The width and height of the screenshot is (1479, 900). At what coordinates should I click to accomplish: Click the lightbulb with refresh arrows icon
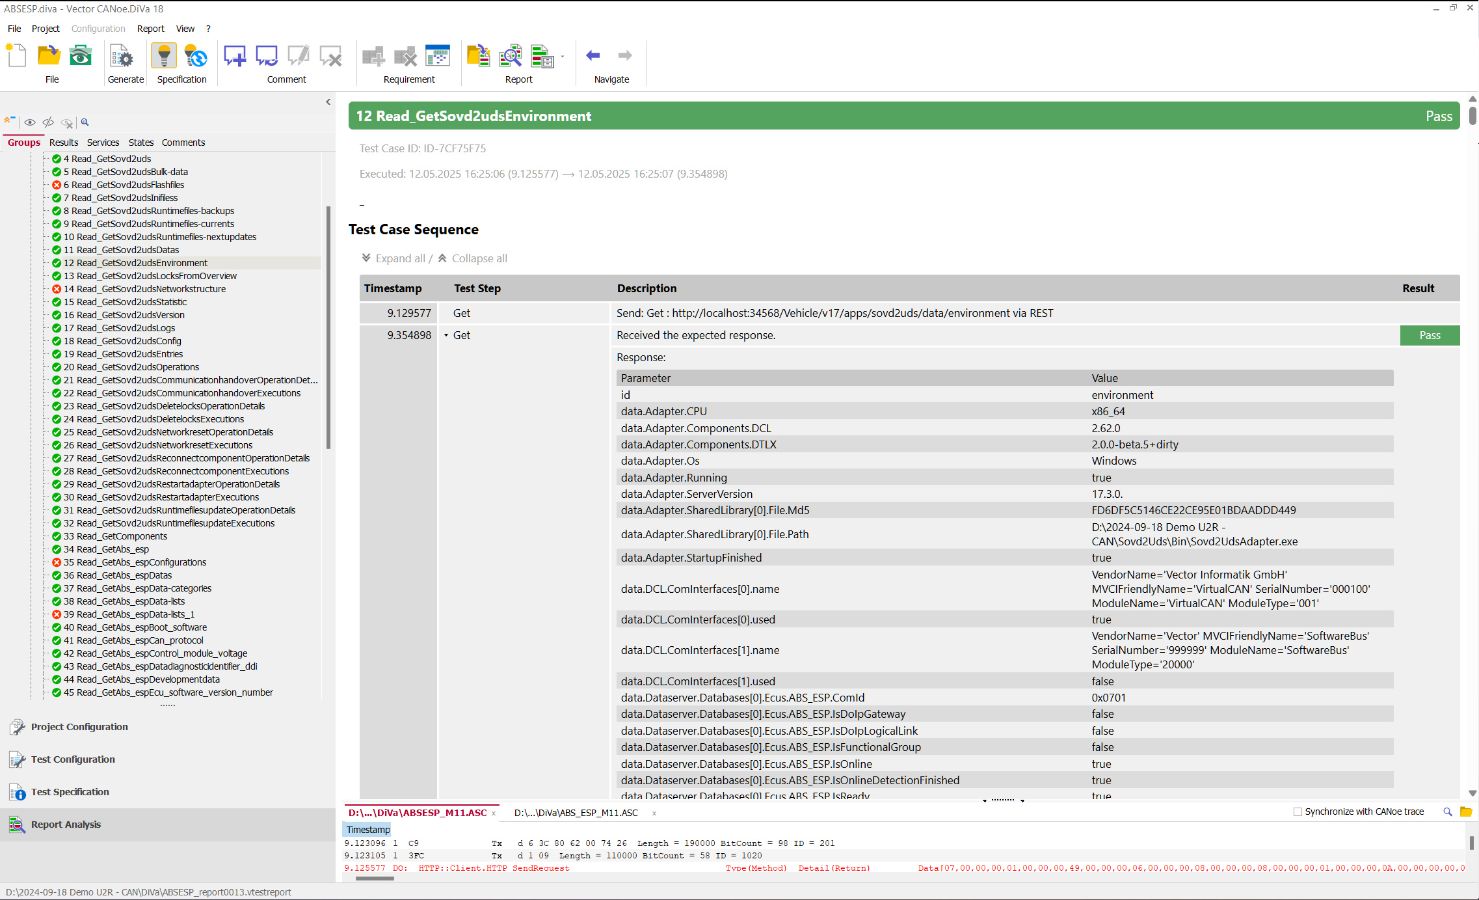coord(196,56)
